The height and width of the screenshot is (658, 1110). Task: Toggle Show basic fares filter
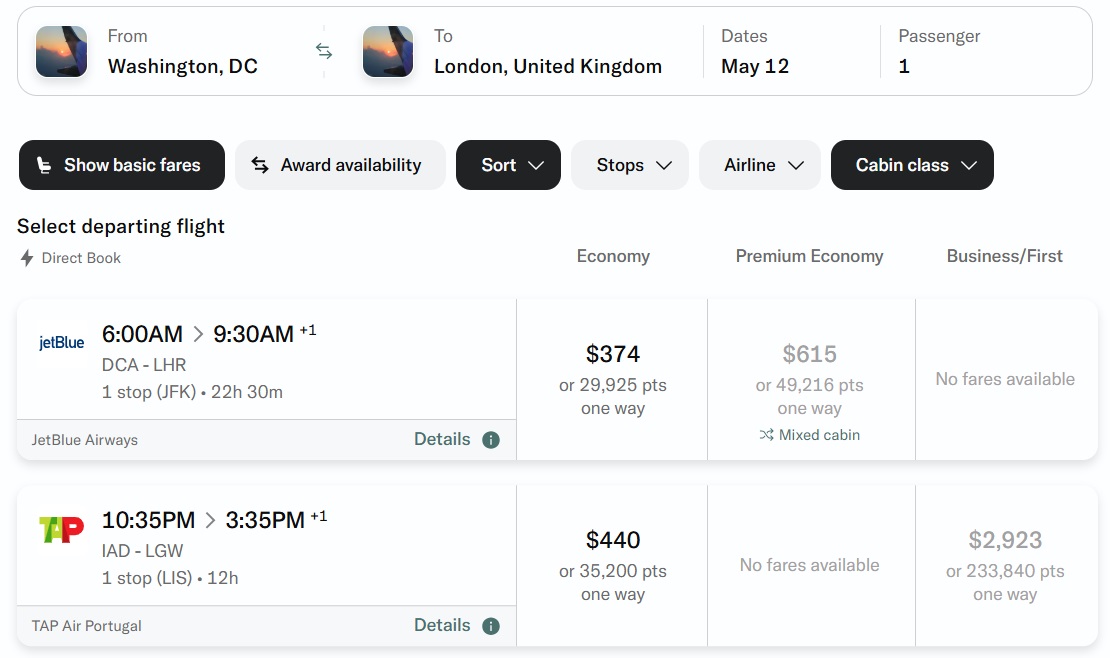(x=121, y=164)
